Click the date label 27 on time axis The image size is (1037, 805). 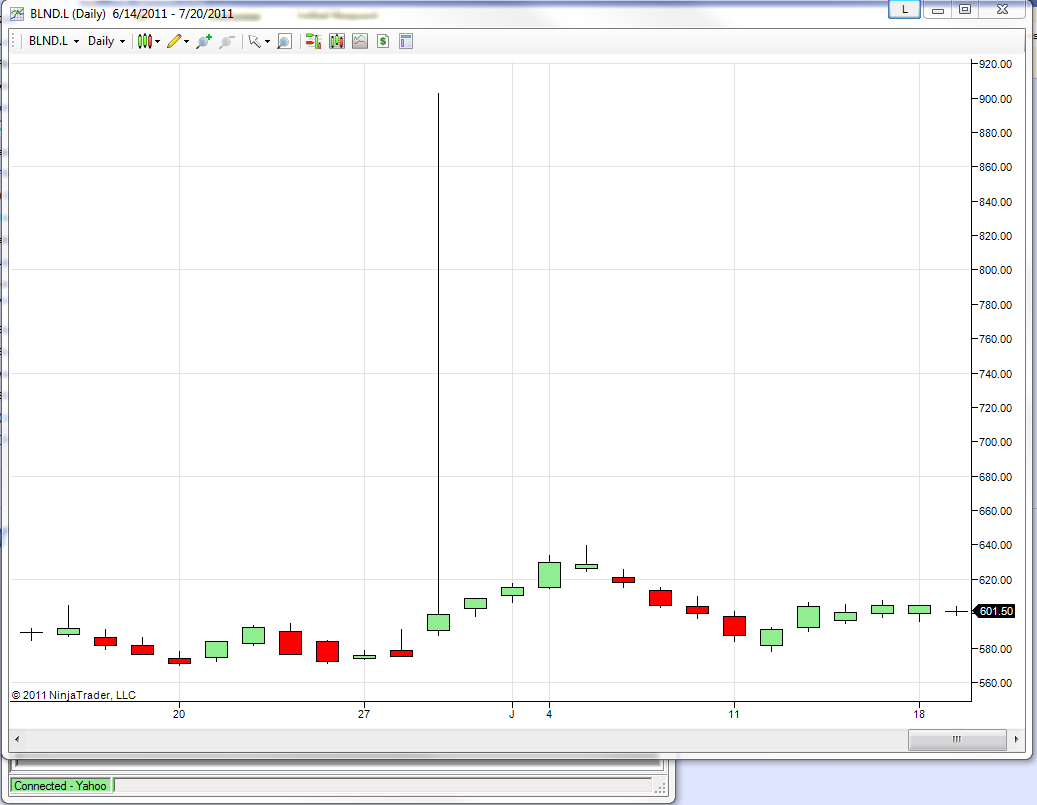point(364,714)
